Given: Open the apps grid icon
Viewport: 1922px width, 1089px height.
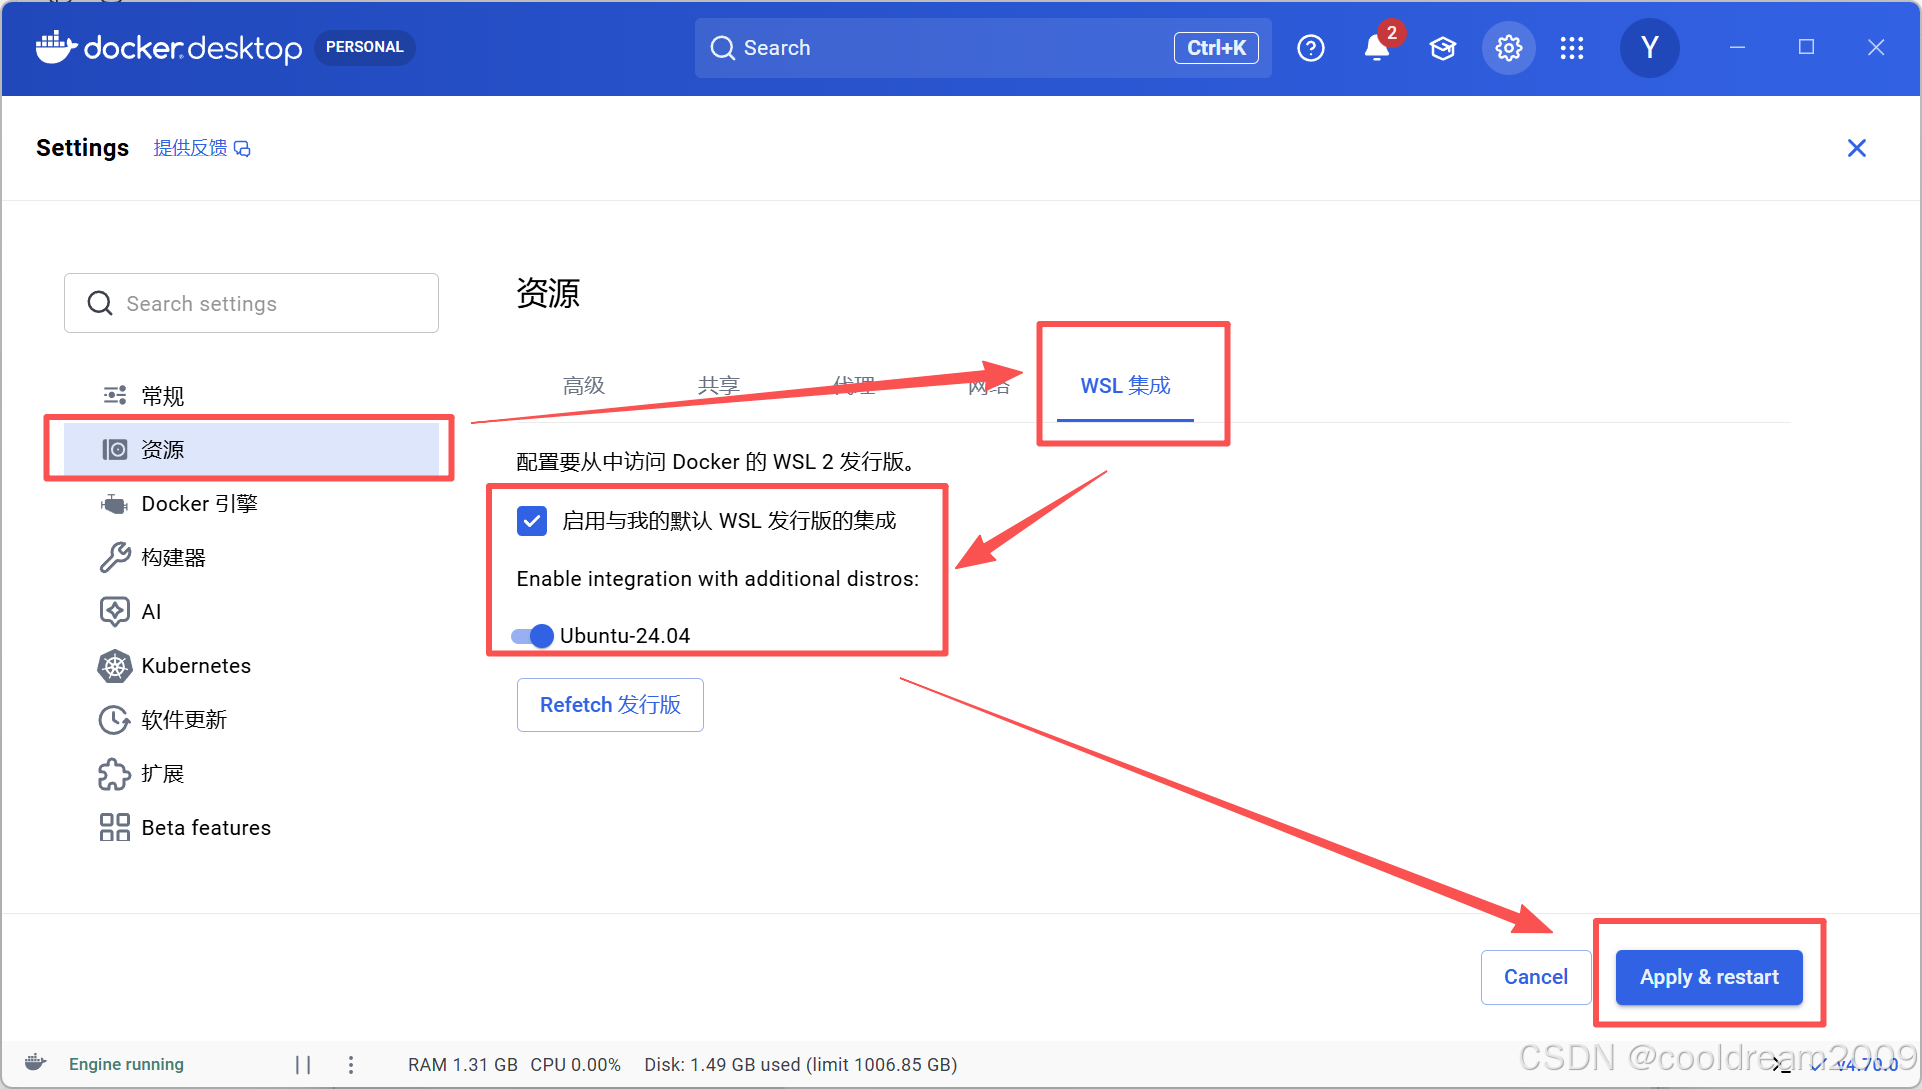Looking at the screenshot, I should pyautogui.click(x=1571, y=48).
